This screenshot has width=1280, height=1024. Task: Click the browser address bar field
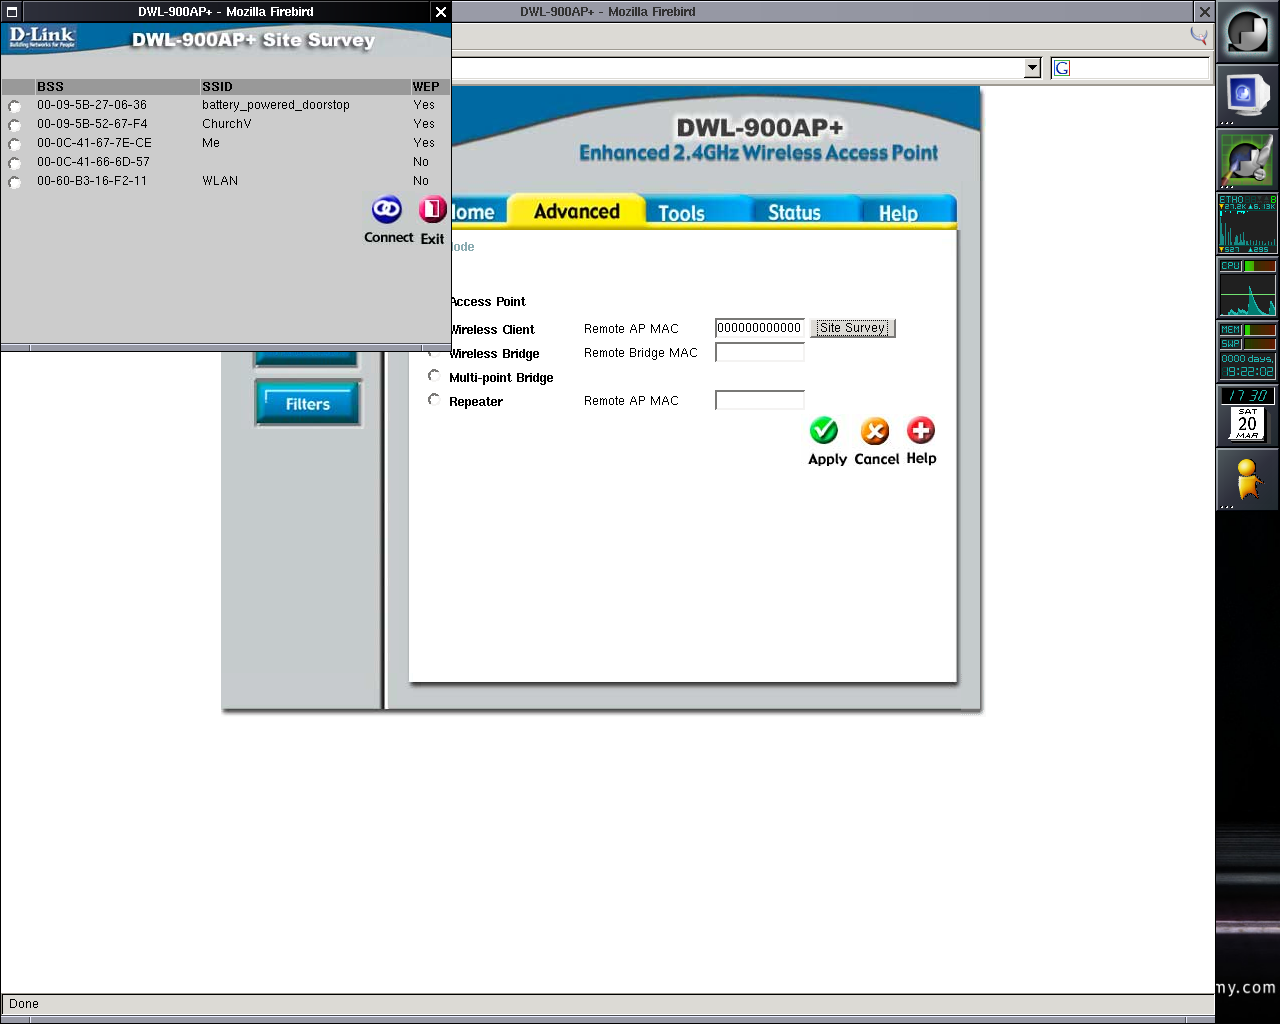click(x=738, y=68)
